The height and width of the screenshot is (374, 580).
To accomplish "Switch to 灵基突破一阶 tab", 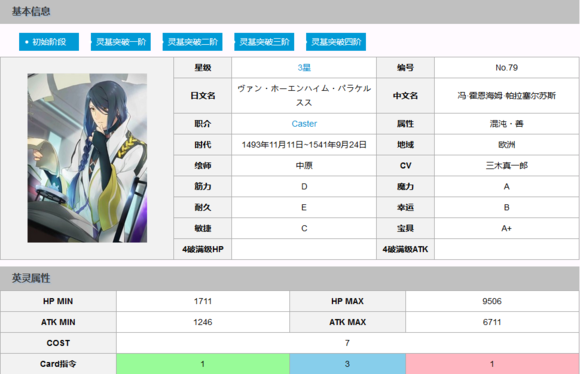I will coord(121,42).
